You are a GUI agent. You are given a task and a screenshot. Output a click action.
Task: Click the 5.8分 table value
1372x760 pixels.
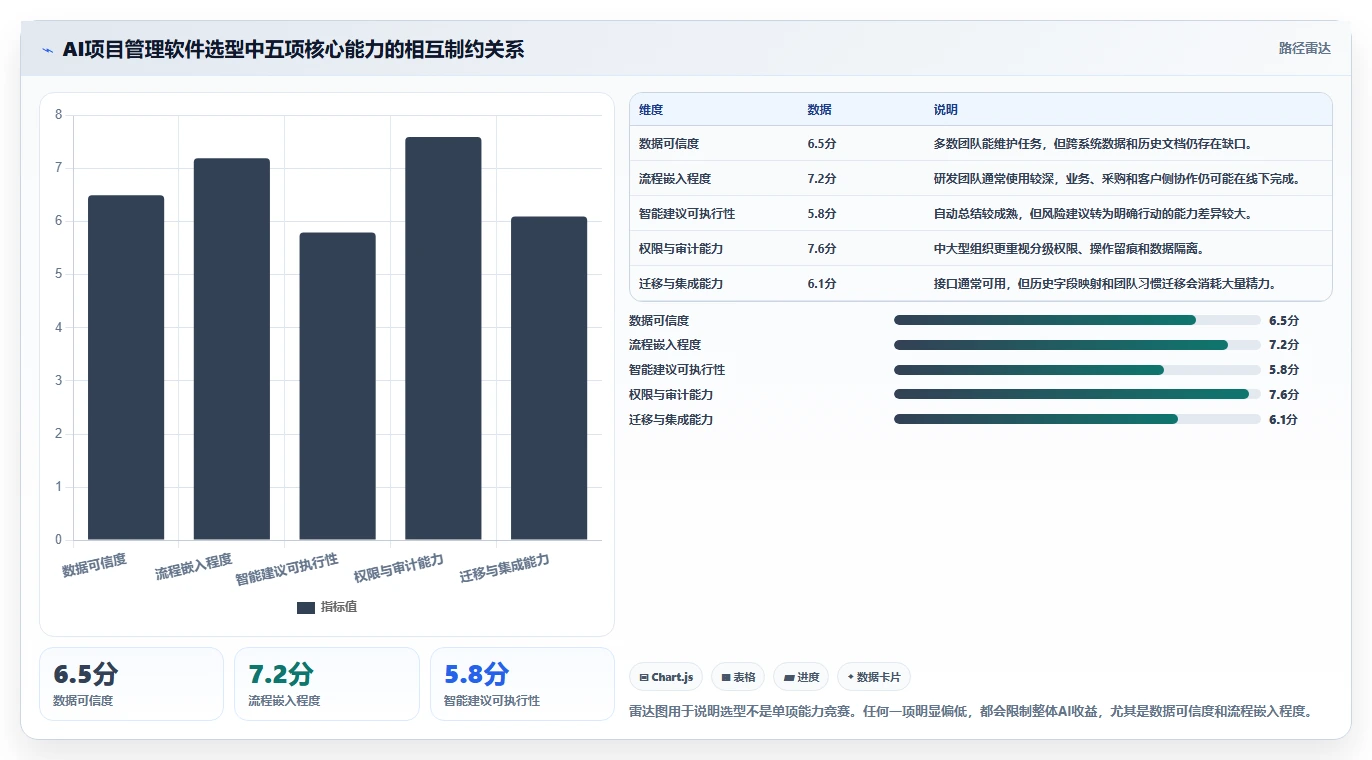pyautogui.click(x=822, y=214)
